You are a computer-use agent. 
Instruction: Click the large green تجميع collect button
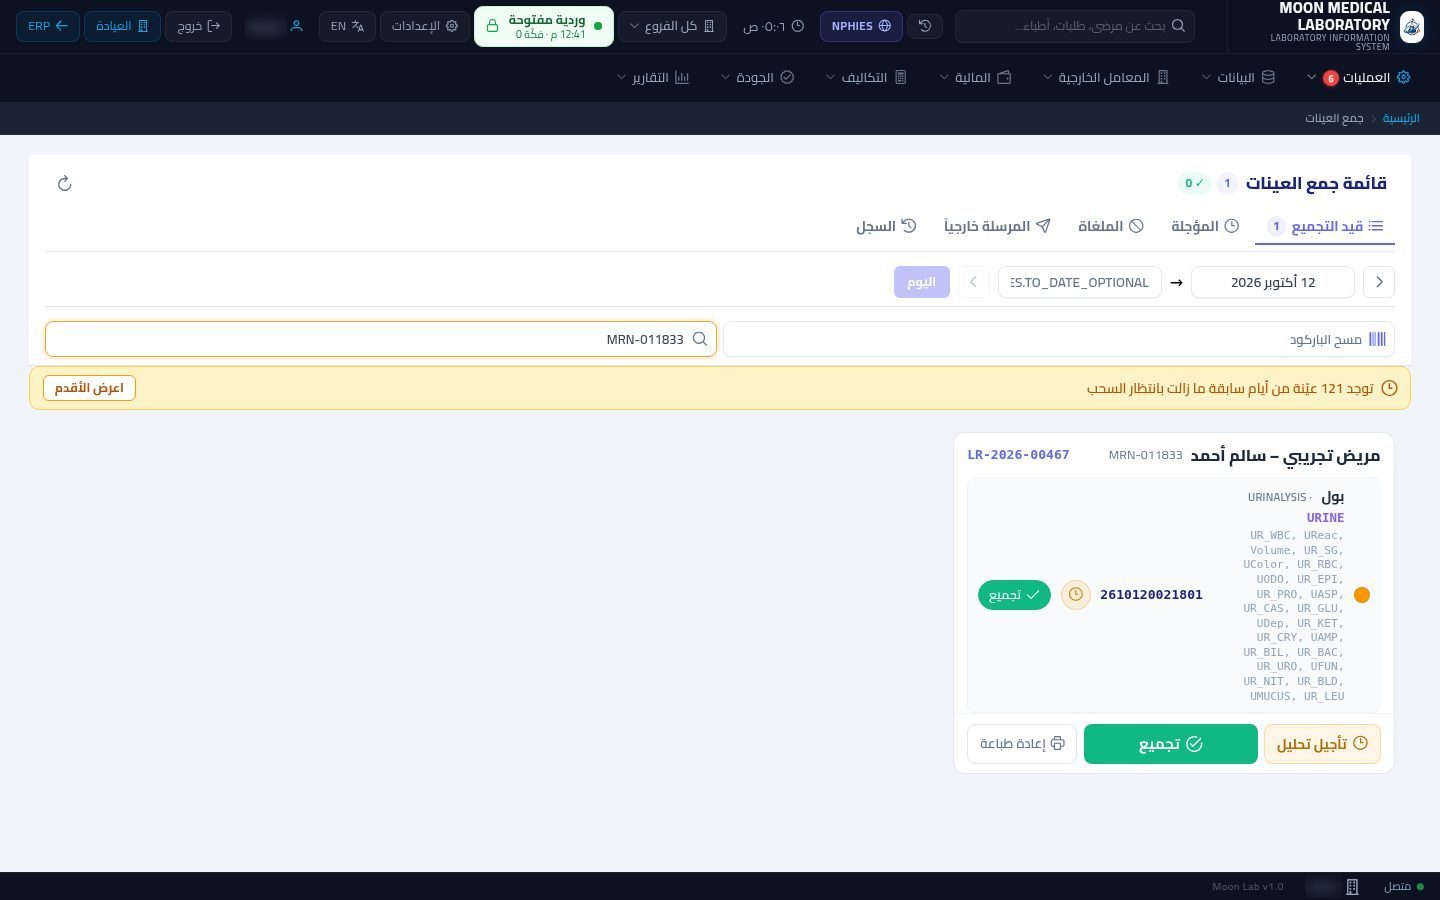[x=1171, y=744]
